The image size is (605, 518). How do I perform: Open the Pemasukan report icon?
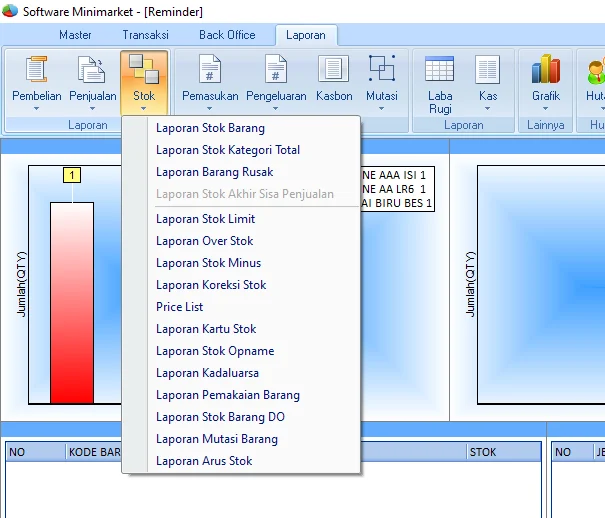click(x=210, y=69)
